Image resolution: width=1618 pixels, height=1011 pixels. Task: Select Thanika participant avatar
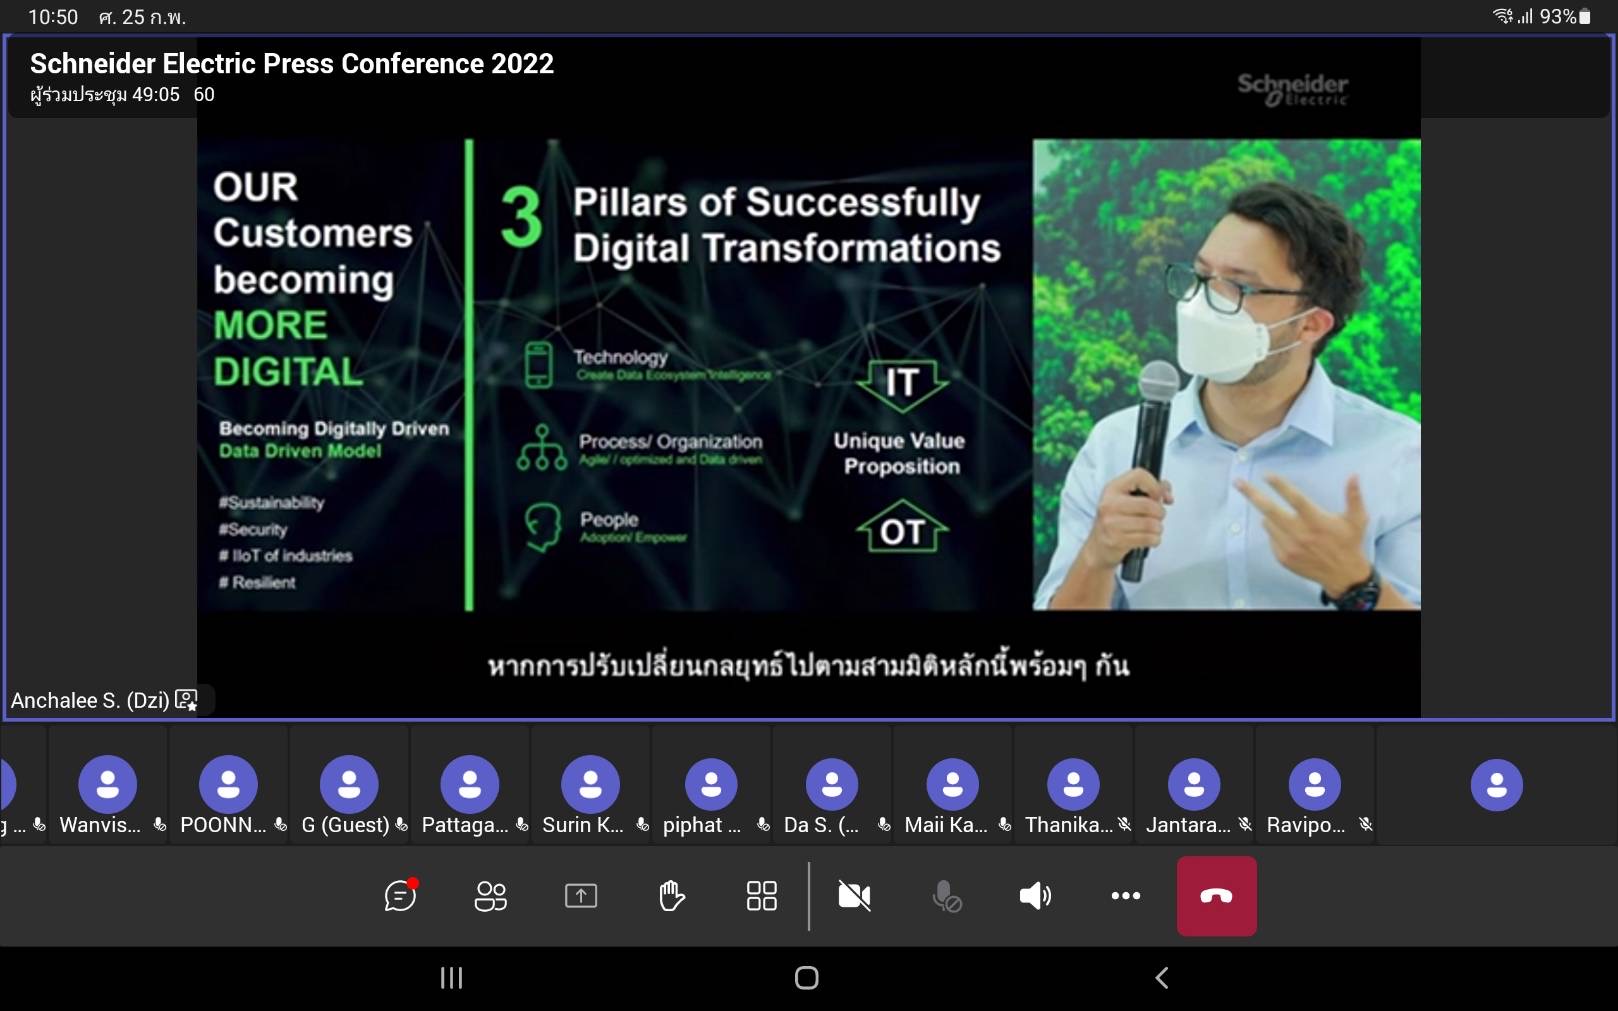coord(1073,784)
